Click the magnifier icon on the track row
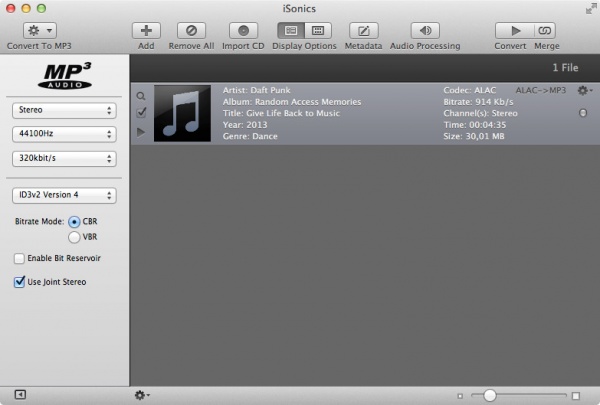This screenshot has height=405, width=600. (141, 96)
